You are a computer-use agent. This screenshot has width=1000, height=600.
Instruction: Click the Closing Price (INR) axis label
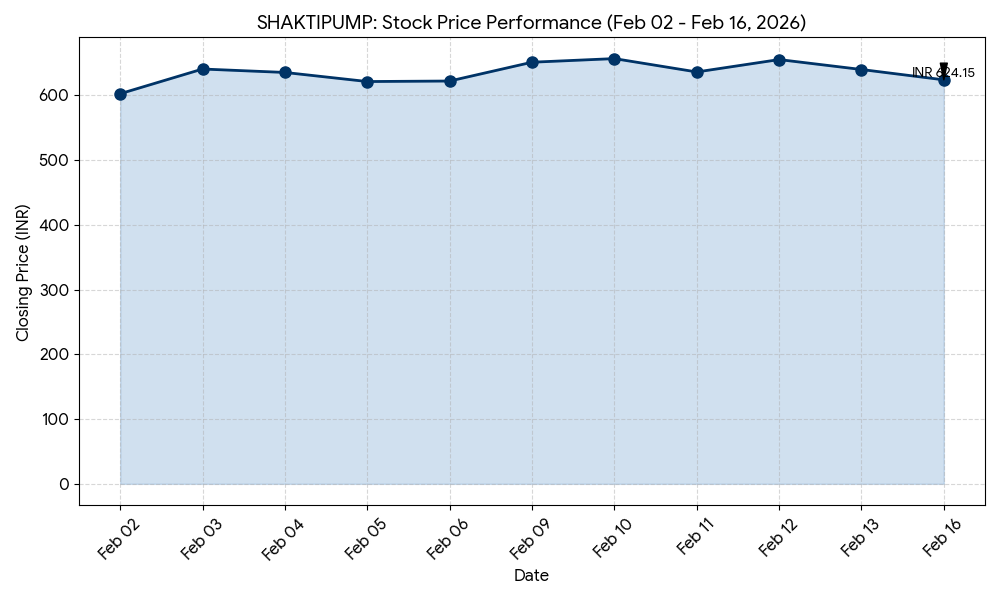click(x=23, y=273)
